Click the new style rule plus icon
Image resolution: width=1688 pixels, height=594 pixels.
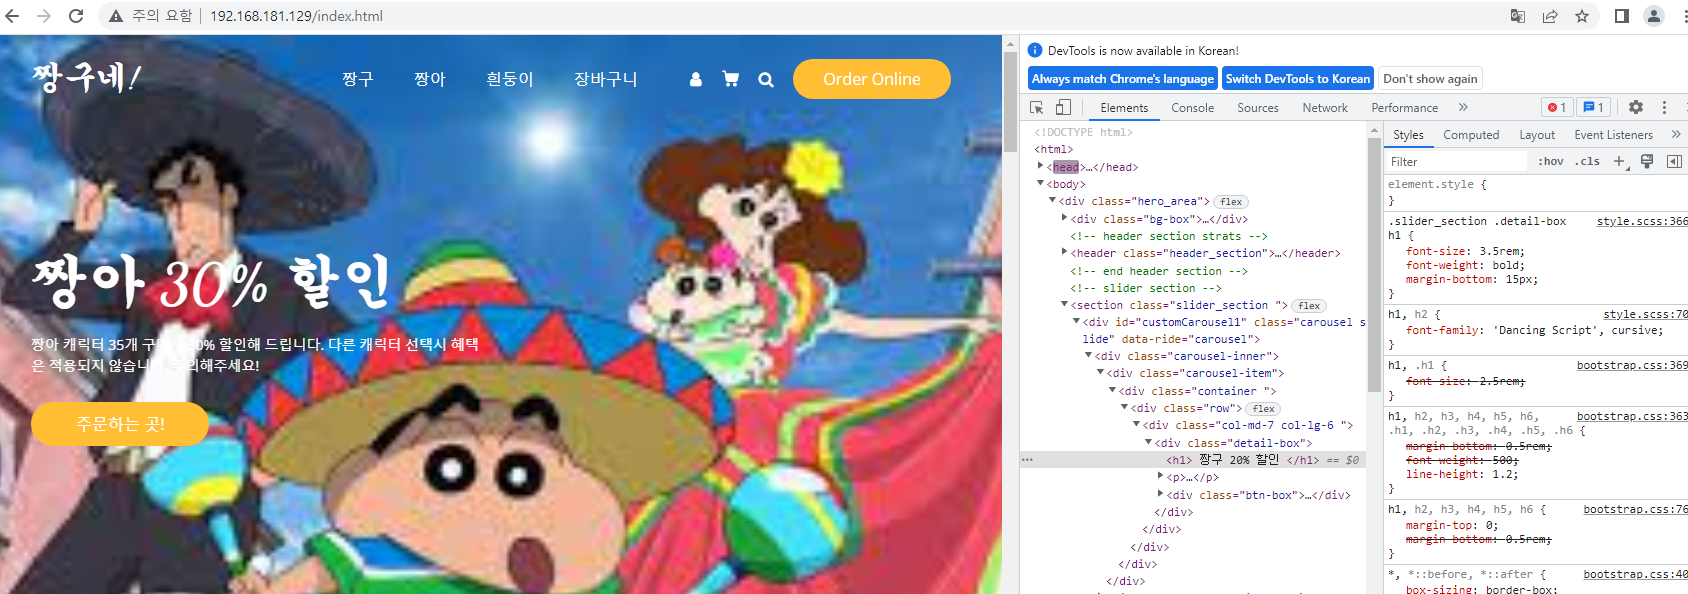(1620, 161)
